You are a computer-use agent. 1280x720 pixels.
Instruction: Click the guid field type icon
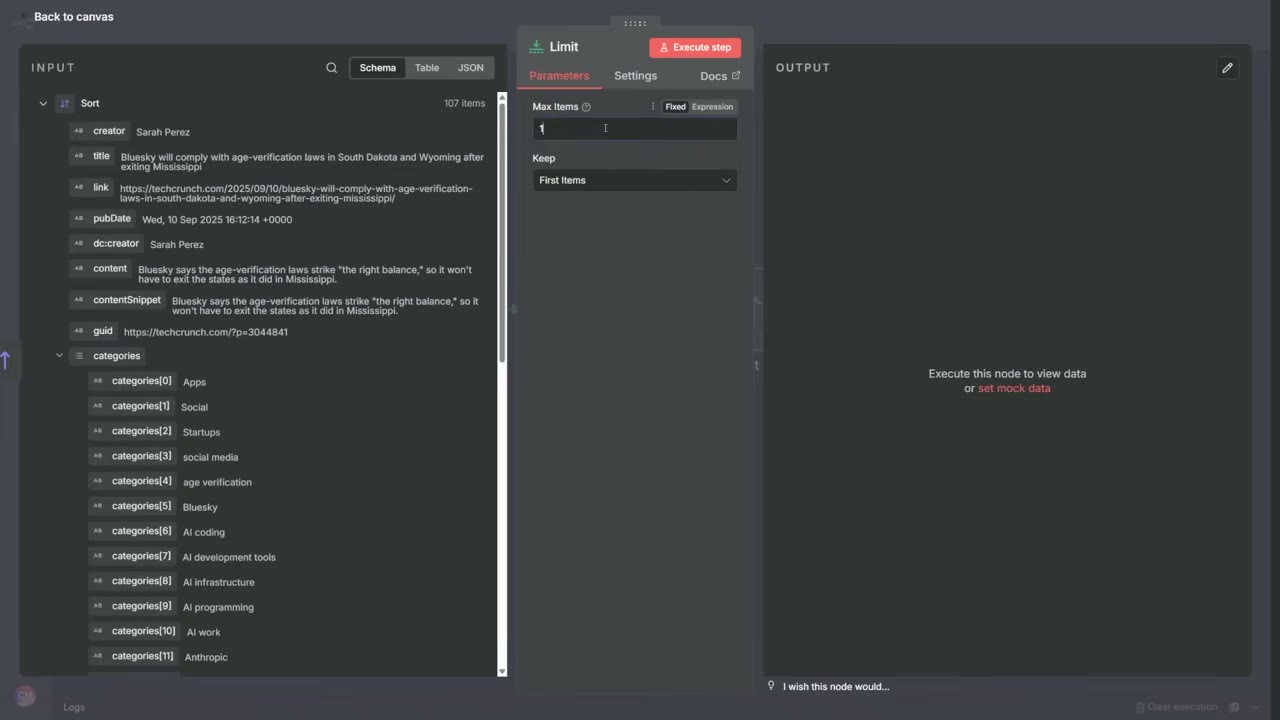[x=79, y=331]
